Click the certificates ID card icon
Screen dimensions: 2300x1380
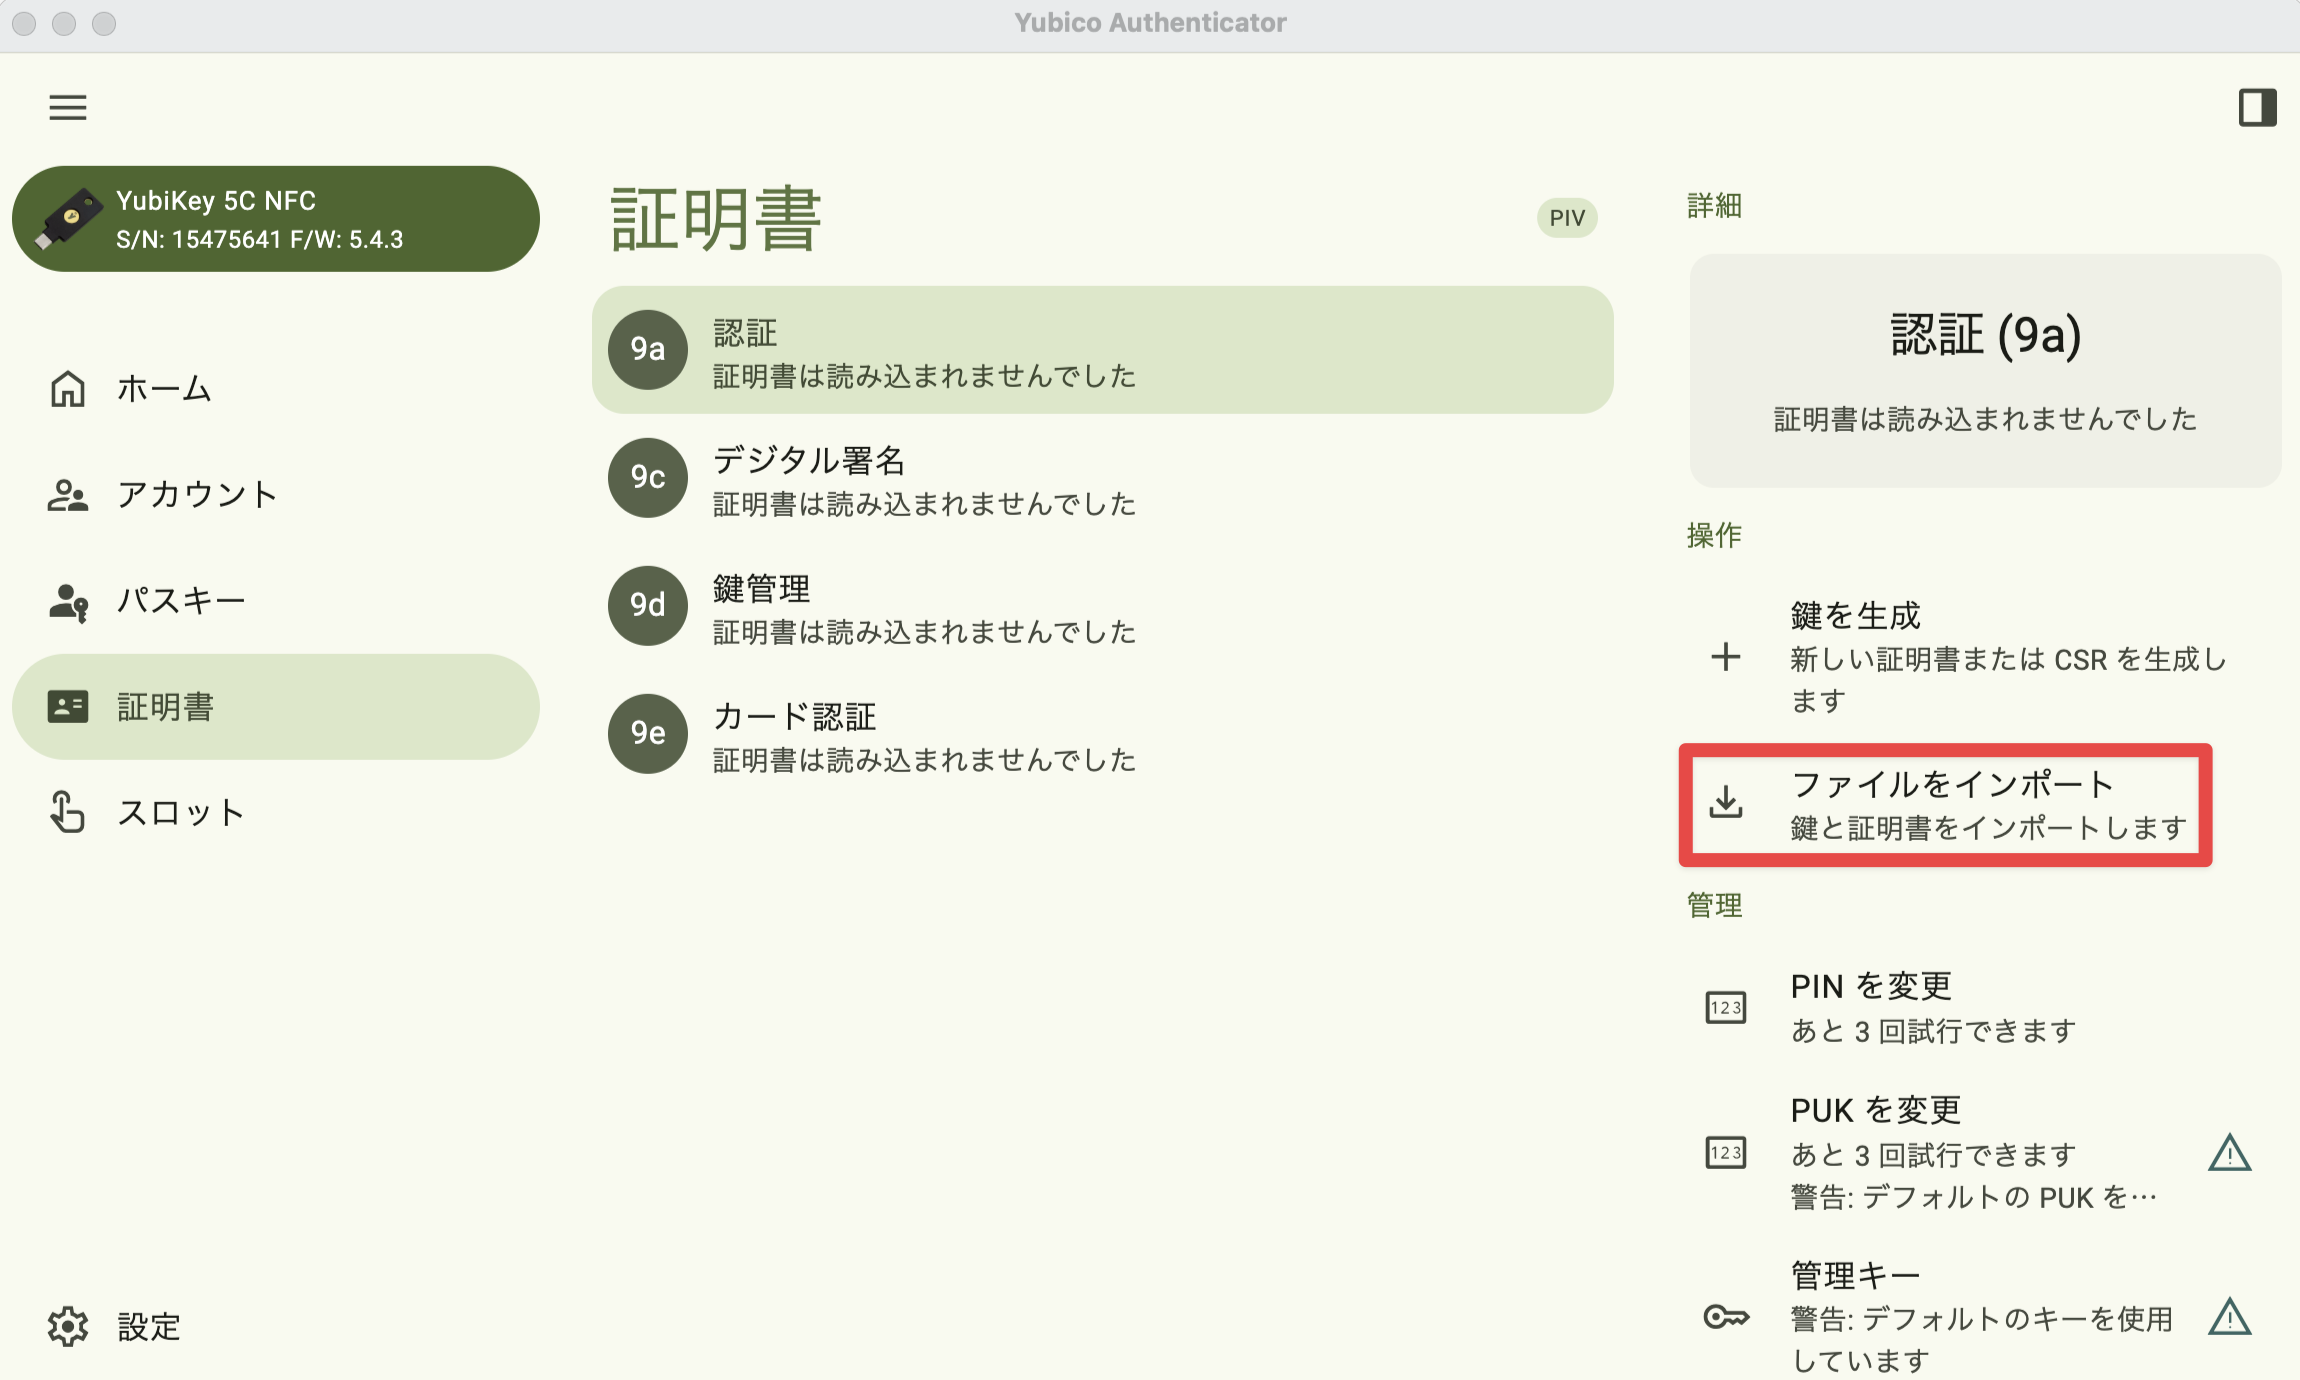68,707
